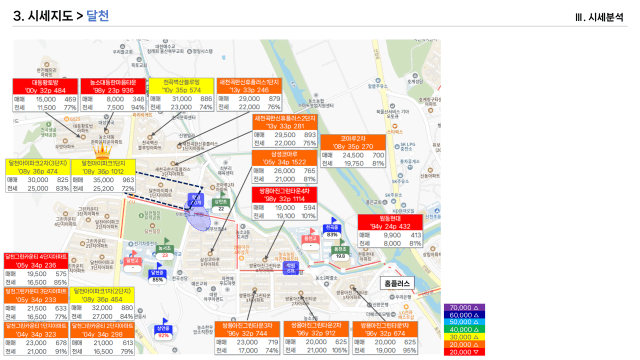The height and width of the screenshot is (360, 640).
Task: Open the 삼성코아루 price info box
Action: (x=284, y=167)
